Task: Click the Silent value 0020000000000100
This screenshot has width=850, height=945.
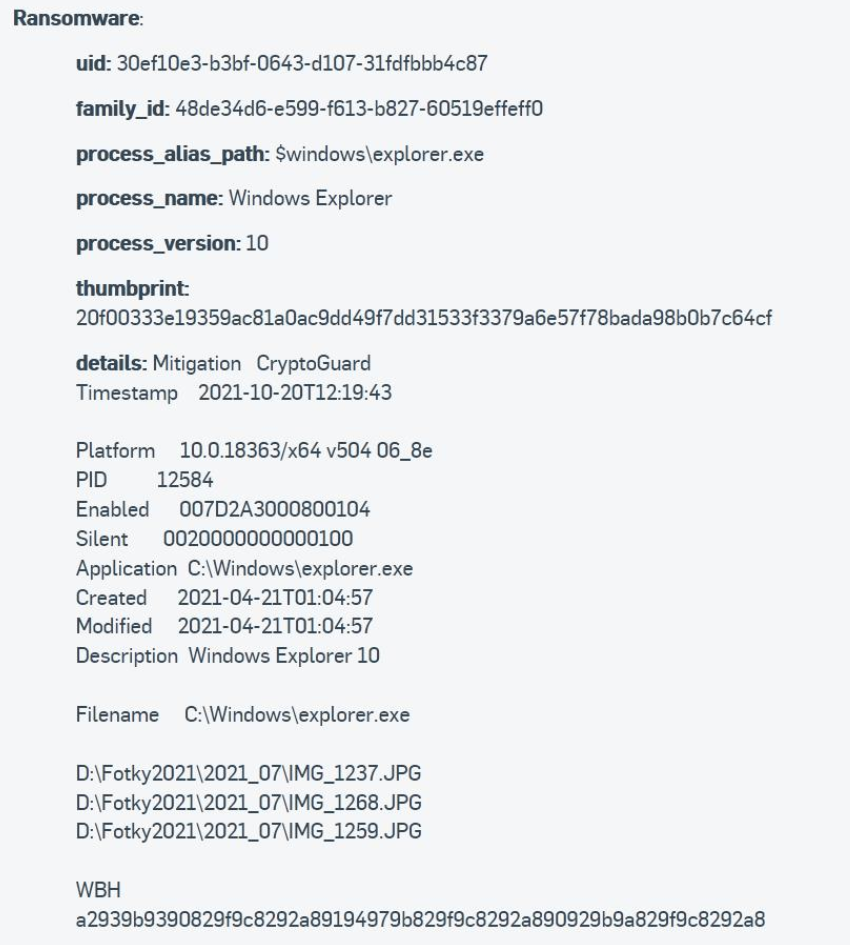Action: pos(258,538)
